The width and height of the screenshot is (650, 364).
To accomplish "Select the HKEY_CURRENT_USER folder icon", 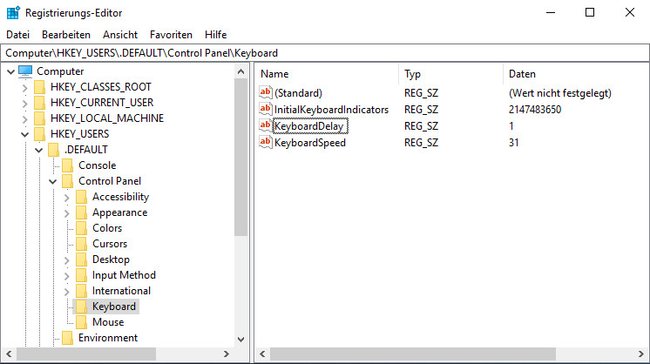I will pos(39,103).
